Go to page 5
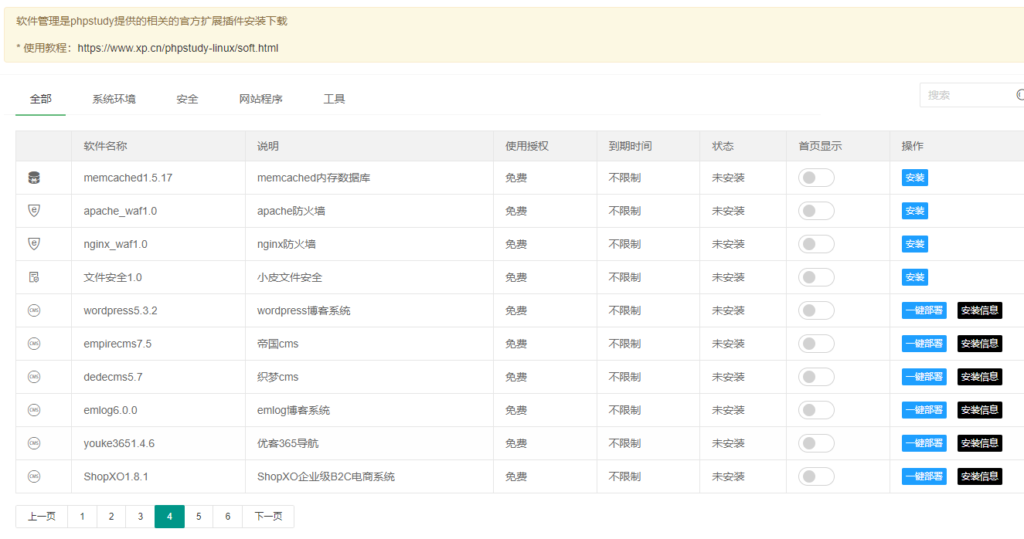The height and width of the screenshot is (539, 1024). point(199,516)
